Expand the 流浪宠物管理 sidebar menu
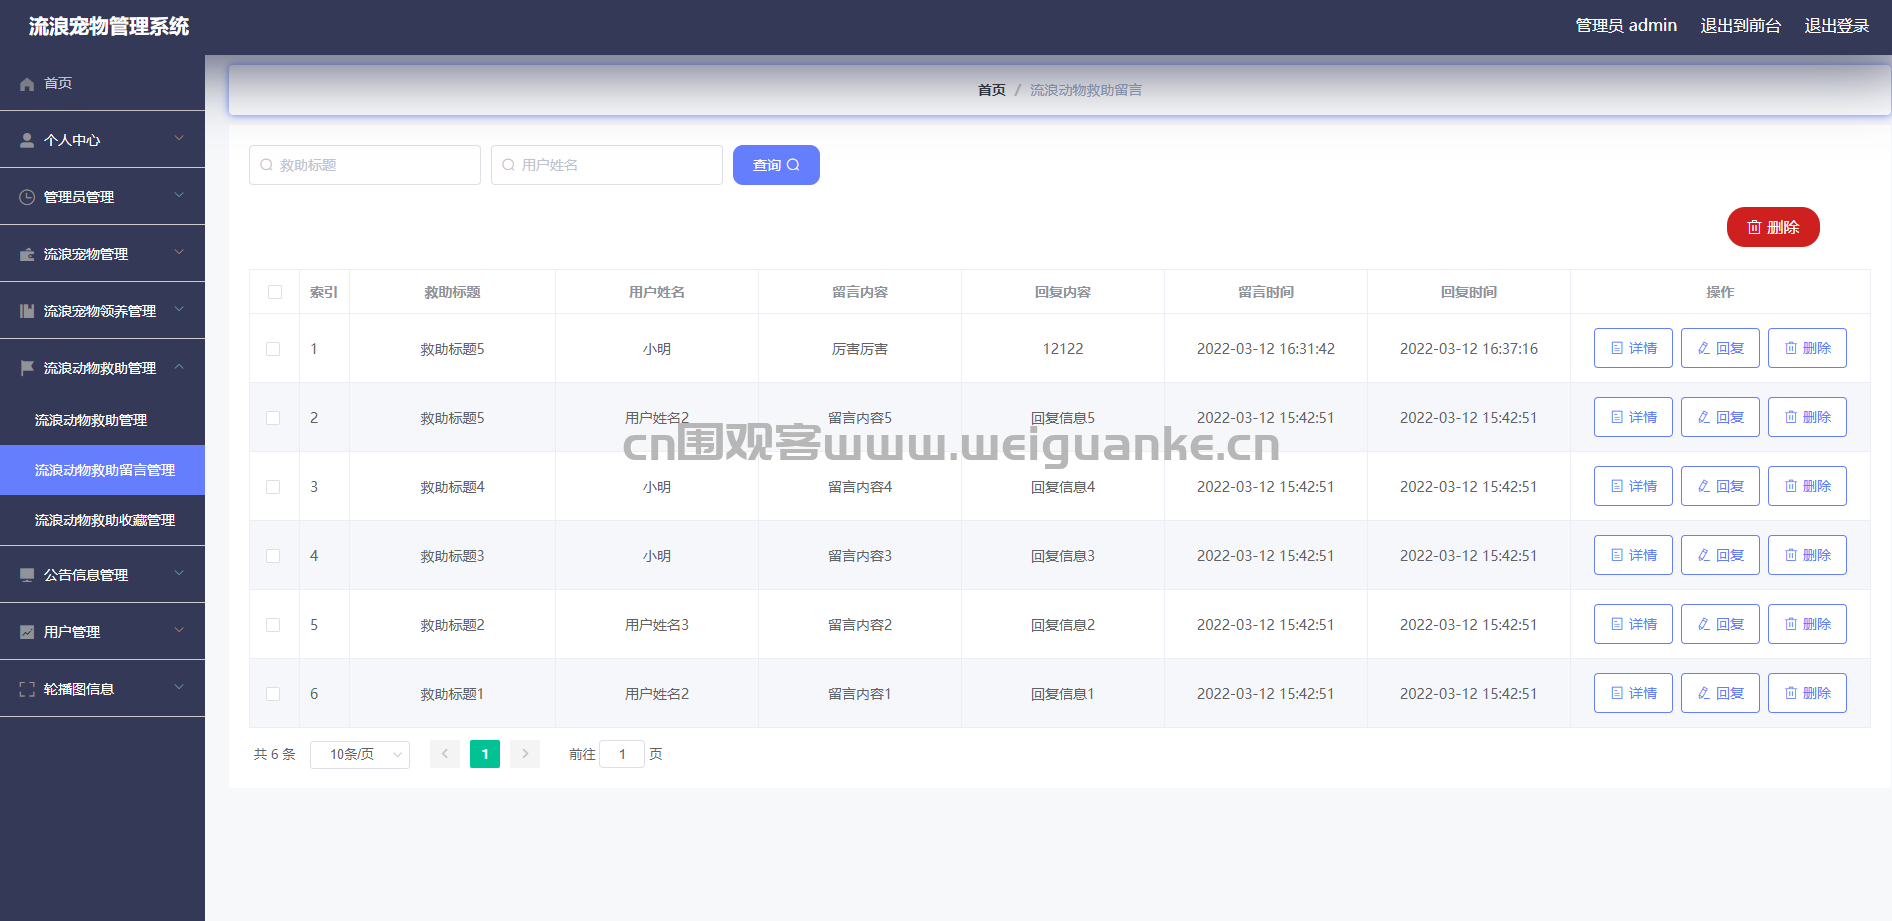 (x=102, y=254)
